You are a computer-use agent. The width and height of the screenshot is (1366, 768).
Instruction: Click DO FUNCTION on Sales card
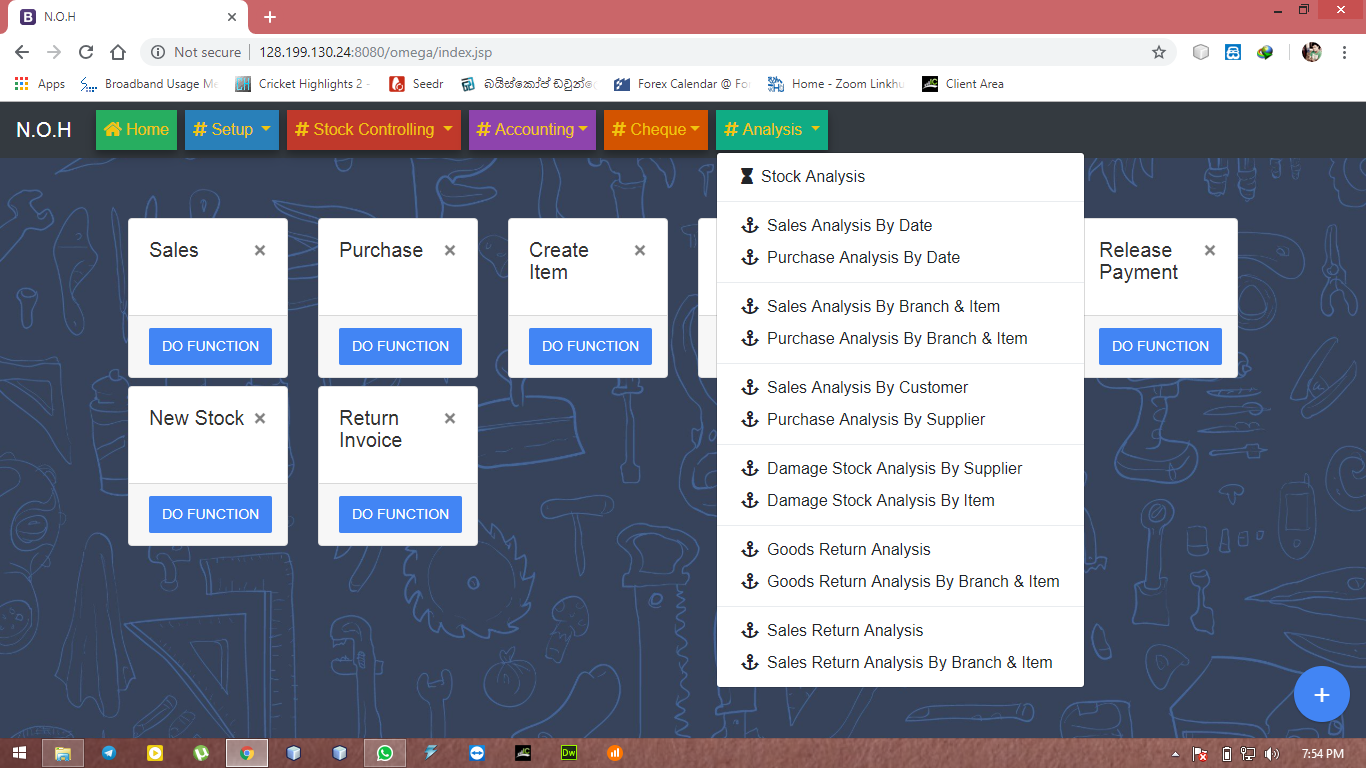point(210,346)
